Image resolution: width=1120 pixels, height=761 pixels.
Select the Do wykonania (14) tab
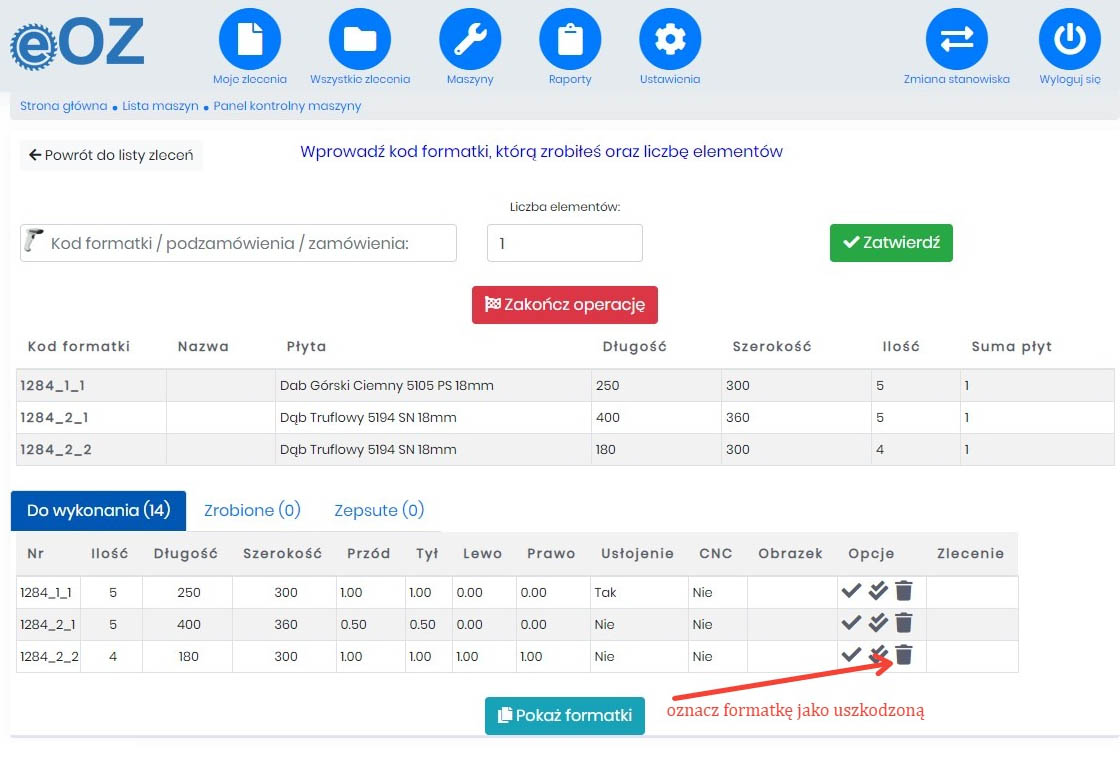98,510
